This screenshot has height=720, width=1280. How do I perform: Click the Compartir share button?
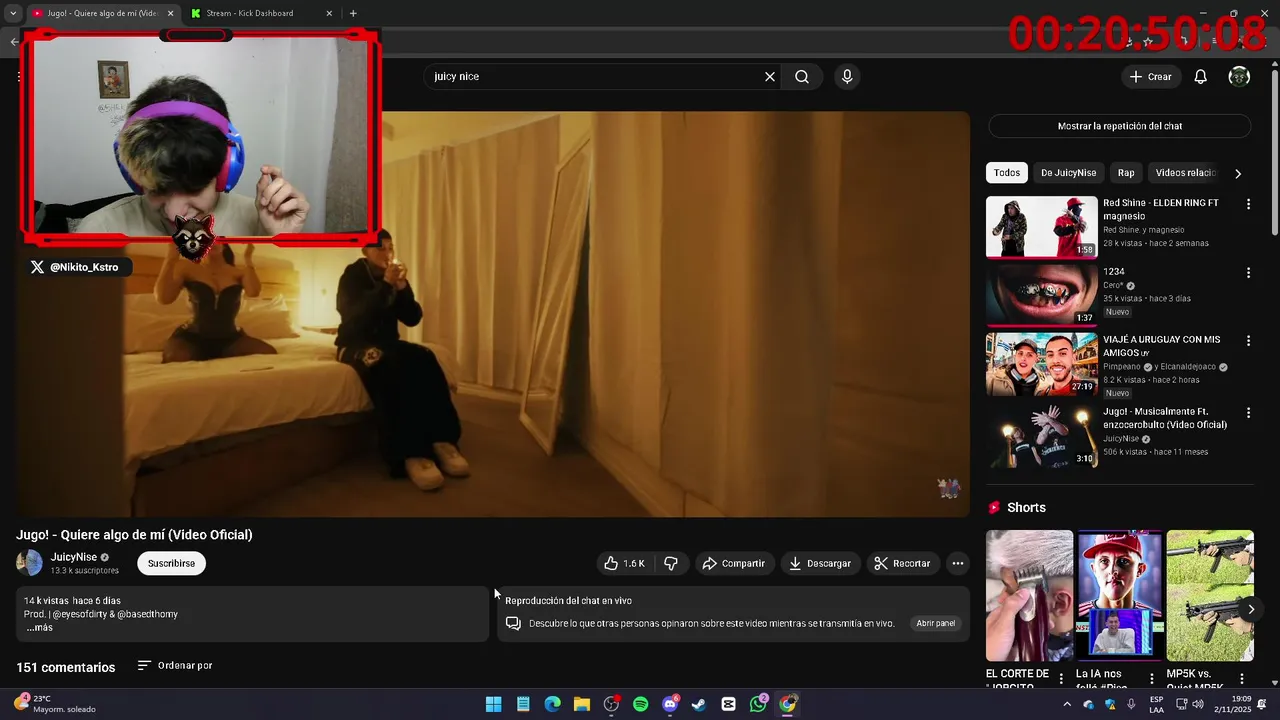click(734, 564)
